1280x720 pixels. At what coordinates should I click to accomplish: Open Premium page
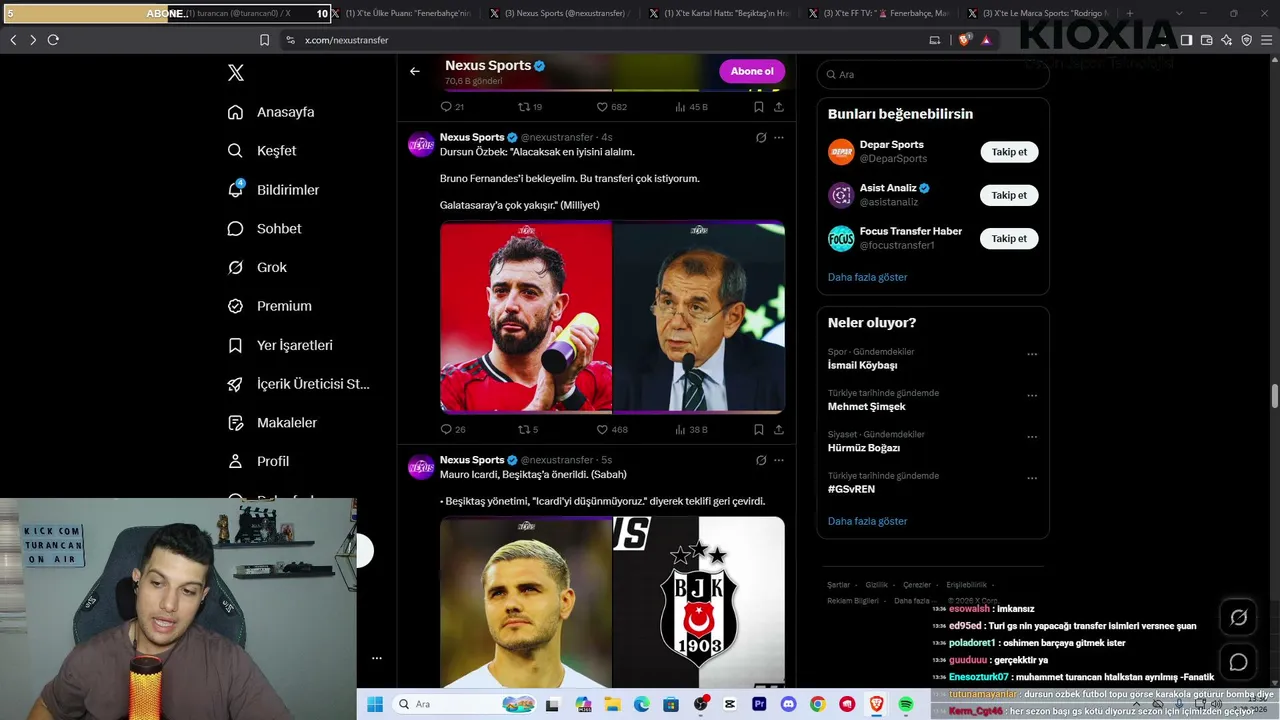(269, 306)
